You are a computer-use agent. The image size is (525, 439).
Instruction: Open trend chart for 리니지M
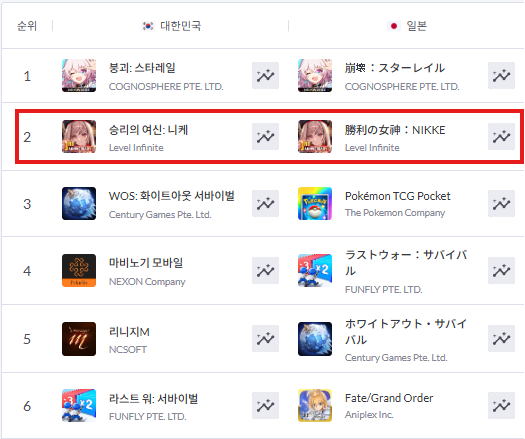click(265, 339)
